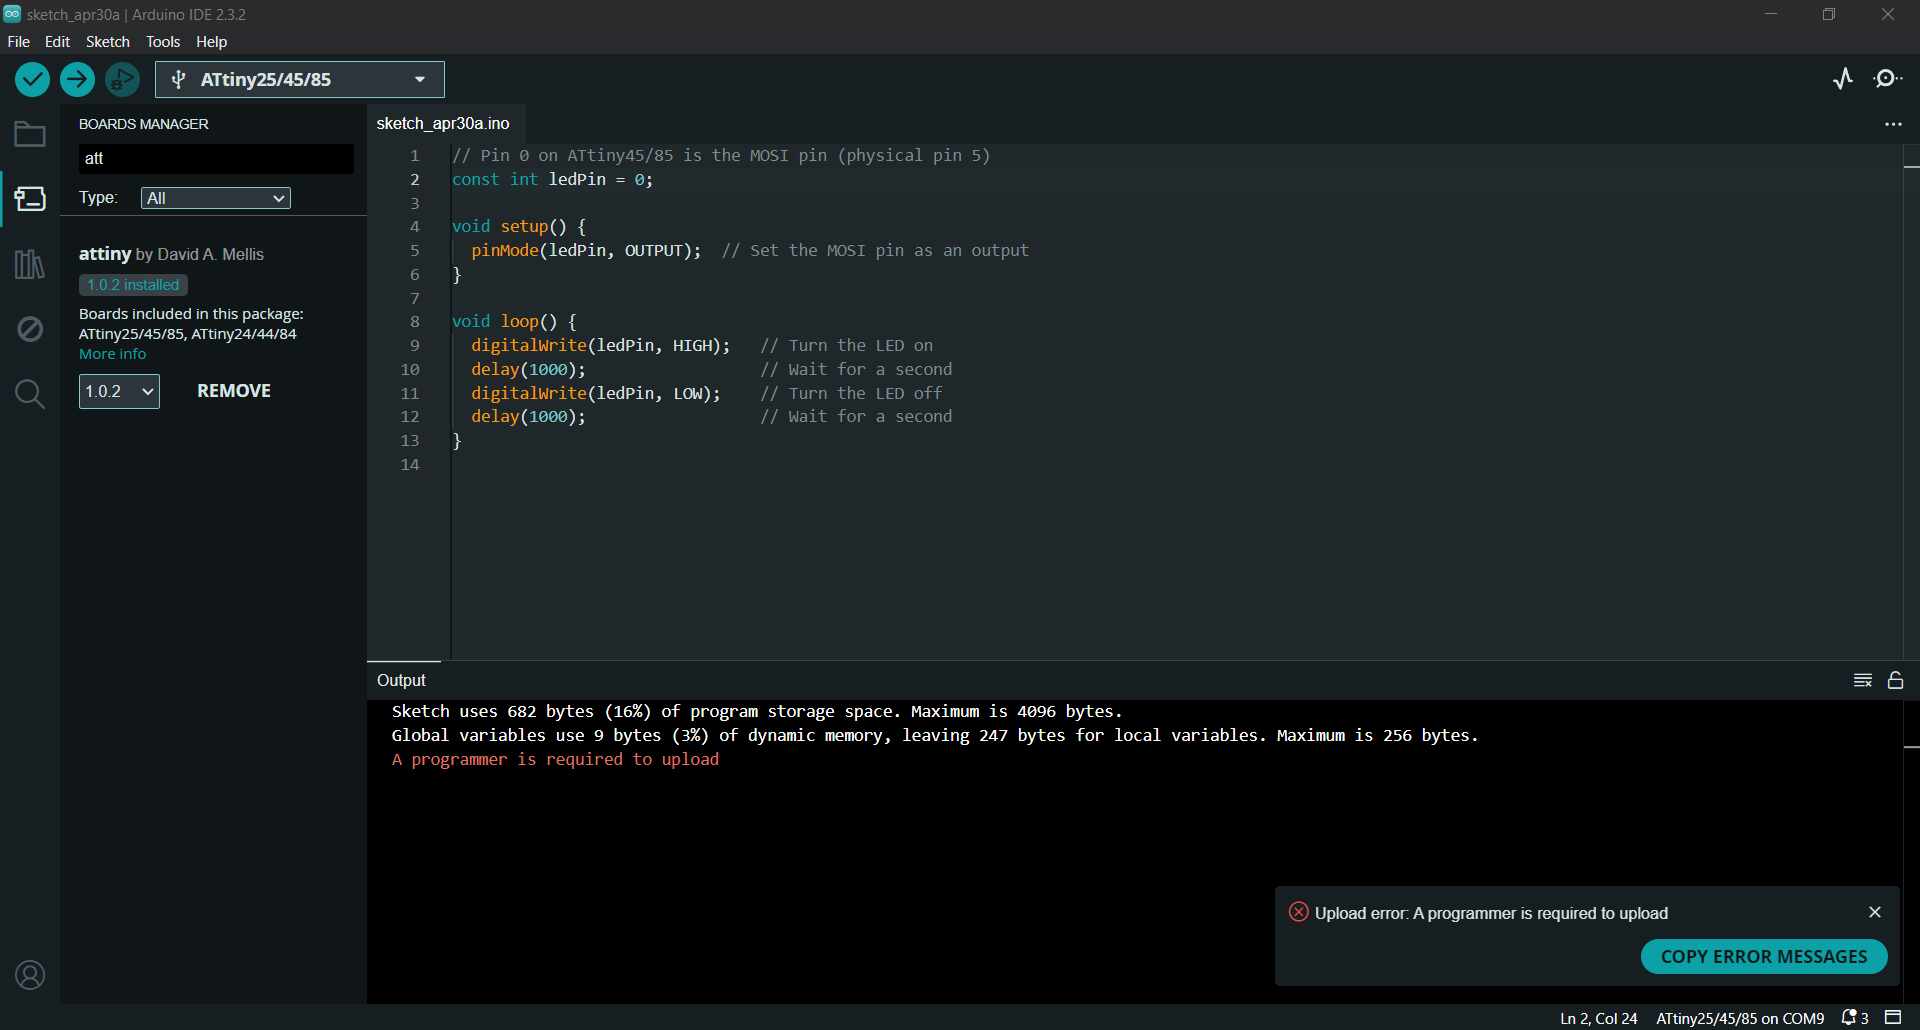Click the "void loop() {" code line
This screenshot has width=1920, height=1030.
(514, 321)
